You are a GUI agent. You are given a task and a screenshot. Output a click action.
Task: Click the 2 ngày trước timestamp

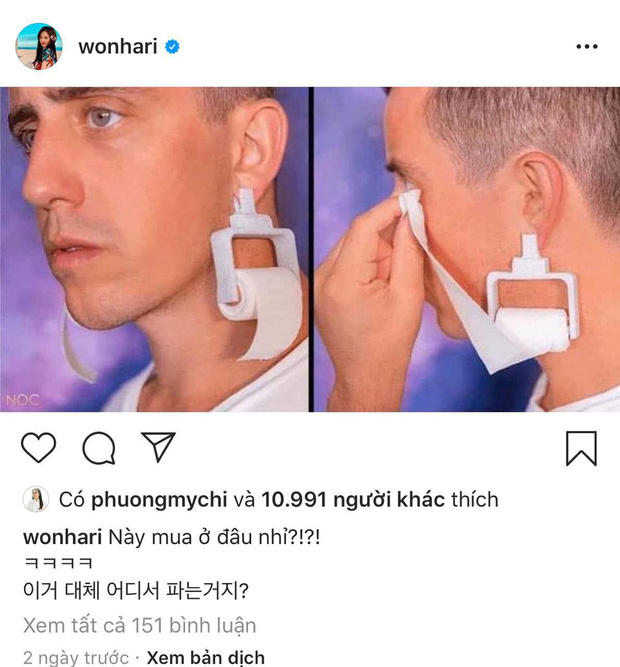pyautogui.click(x=76, y=658)
